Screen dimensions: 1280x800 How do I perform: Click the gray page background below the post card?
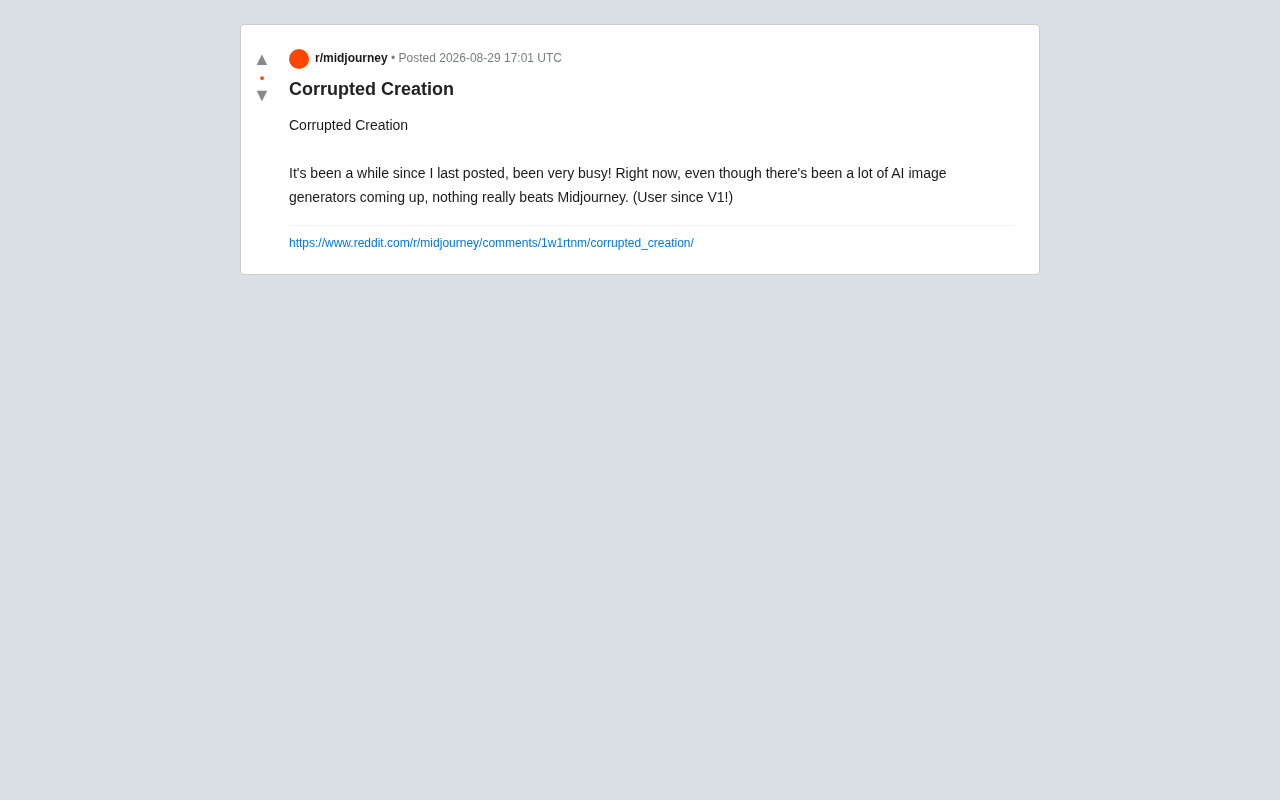pyautogui.click(x=640, y=540)
